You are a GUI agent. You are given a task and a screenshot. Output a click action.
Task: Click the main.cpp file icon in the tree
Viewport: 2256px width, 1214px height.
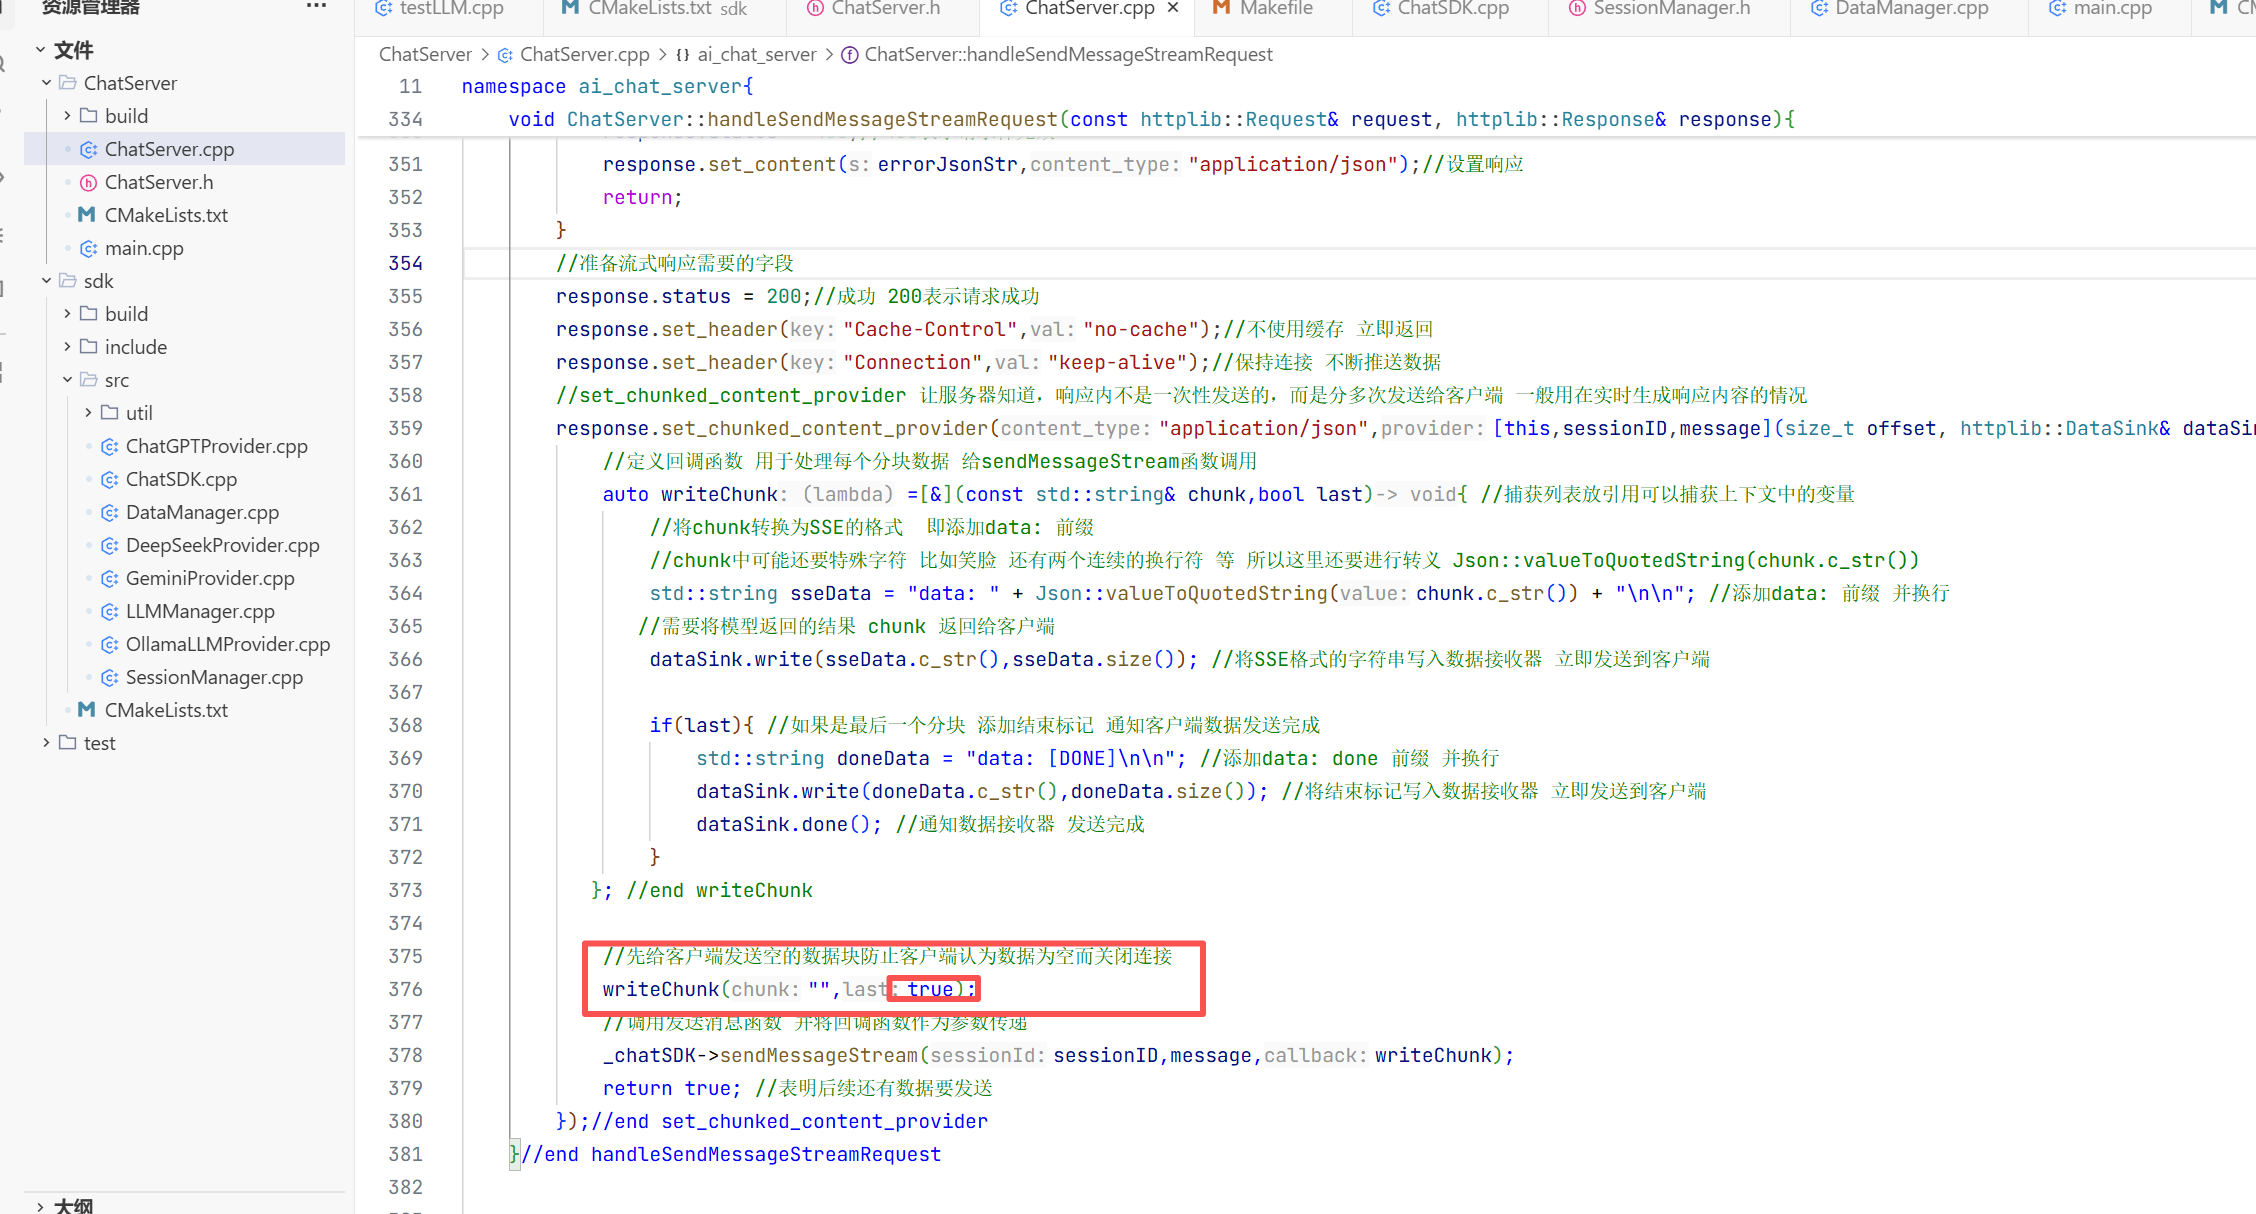88,248
